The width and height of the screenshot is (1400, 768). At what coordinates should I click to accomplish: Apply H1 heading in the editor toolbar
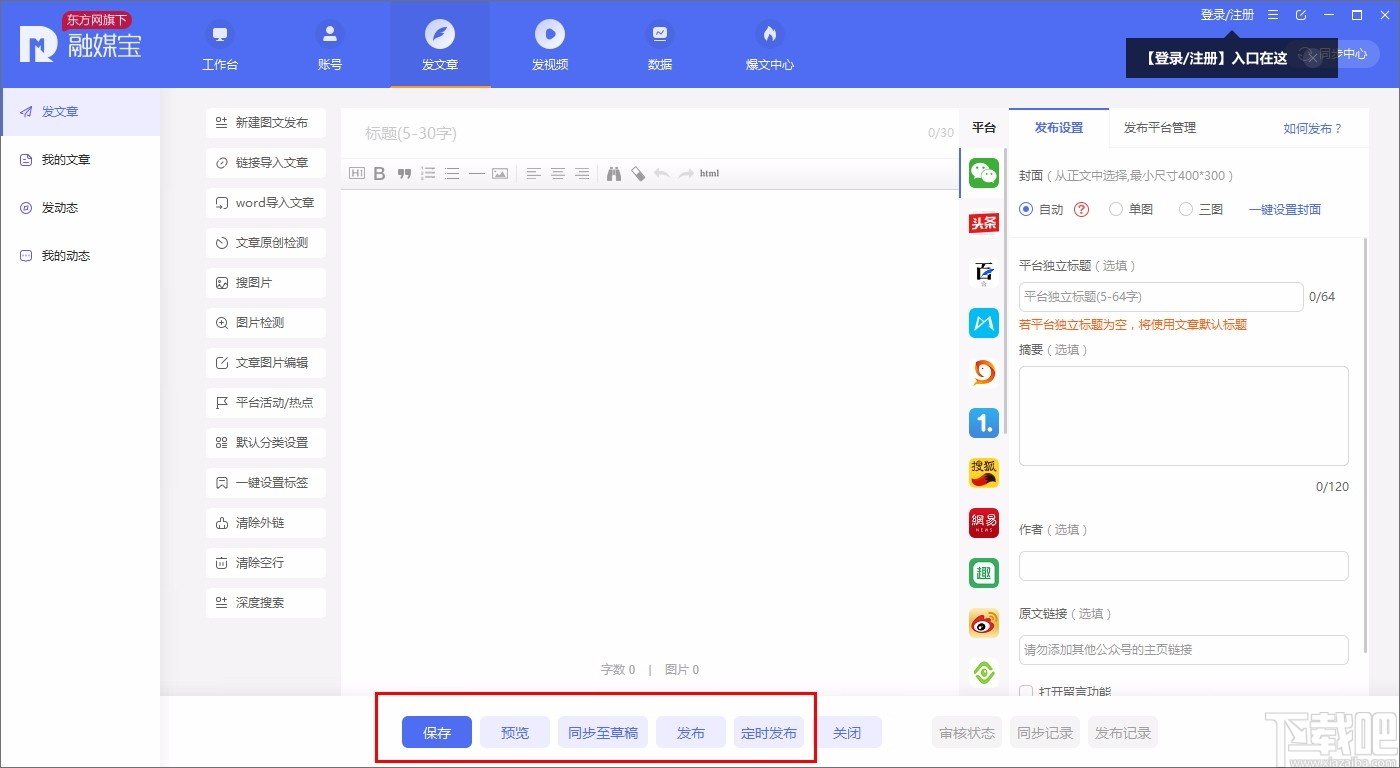pyautogui.click(x=356, y=173)
